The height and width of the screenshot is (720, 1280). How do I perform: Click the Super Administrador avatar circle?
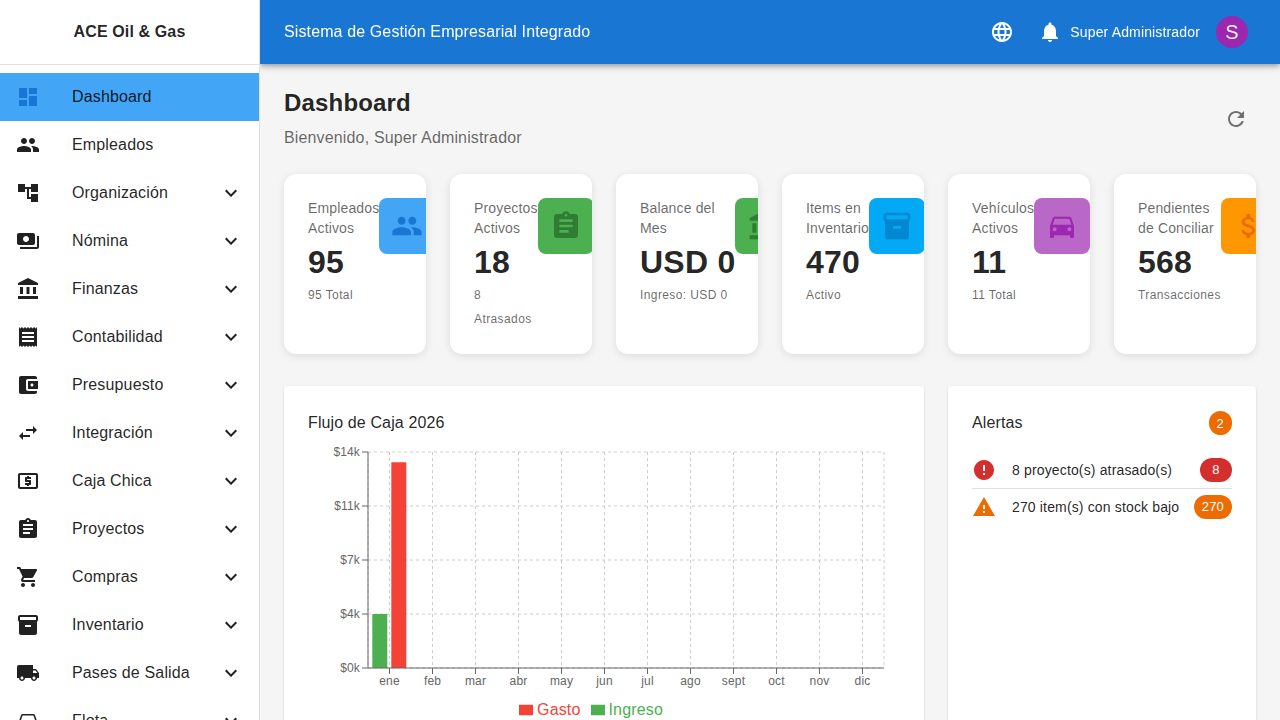[1232, 31]
